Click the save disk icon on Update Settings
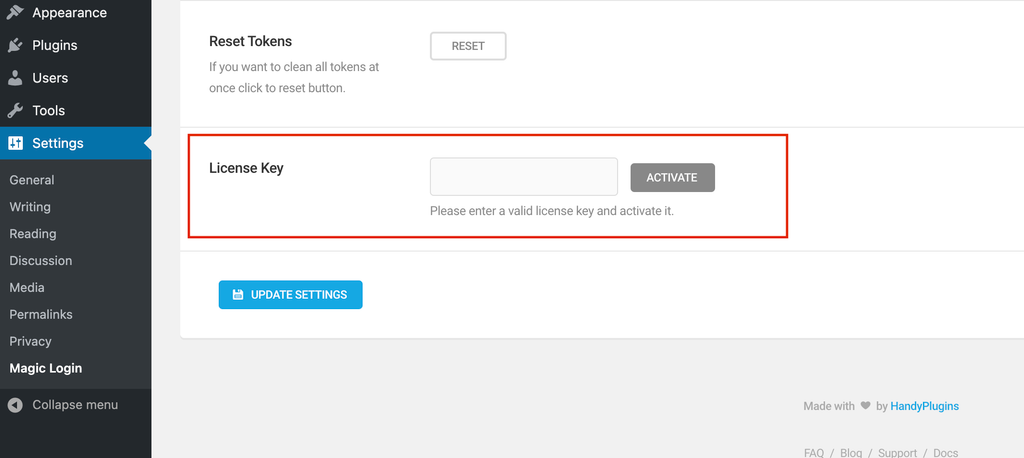1024x458 pixels. 238,295
